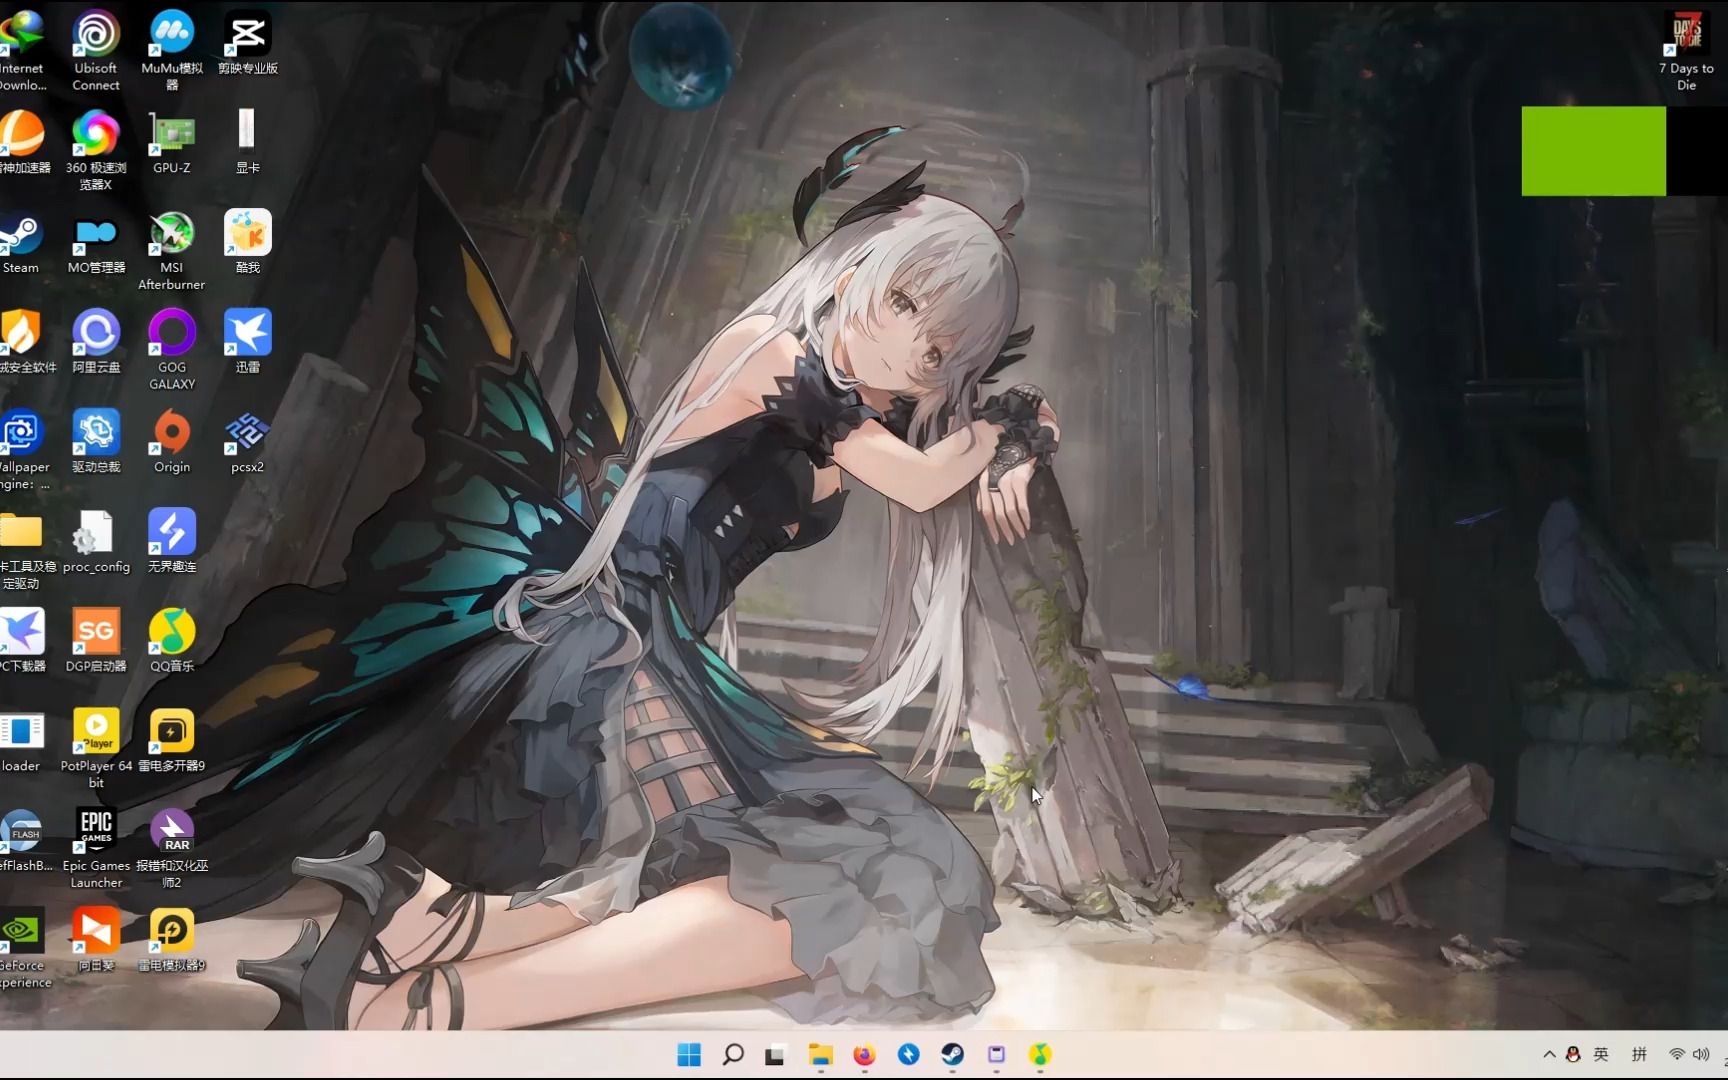The height and width of the screenshot is (1080, 1728).
Task: Open the QQ penguin tray icon
Action: pos(1573,1055)
